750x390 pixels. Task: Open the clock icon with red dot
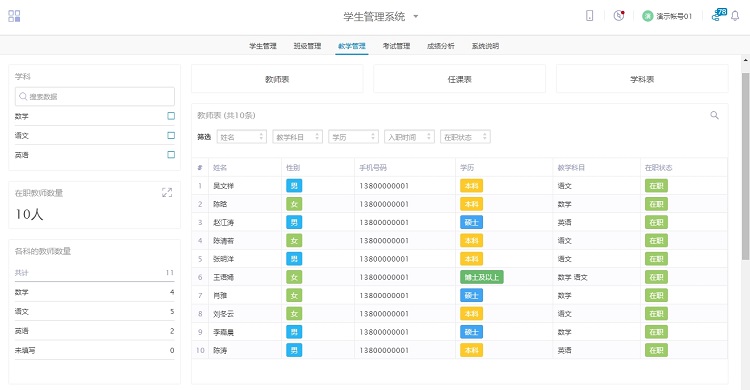coord(619,16)
